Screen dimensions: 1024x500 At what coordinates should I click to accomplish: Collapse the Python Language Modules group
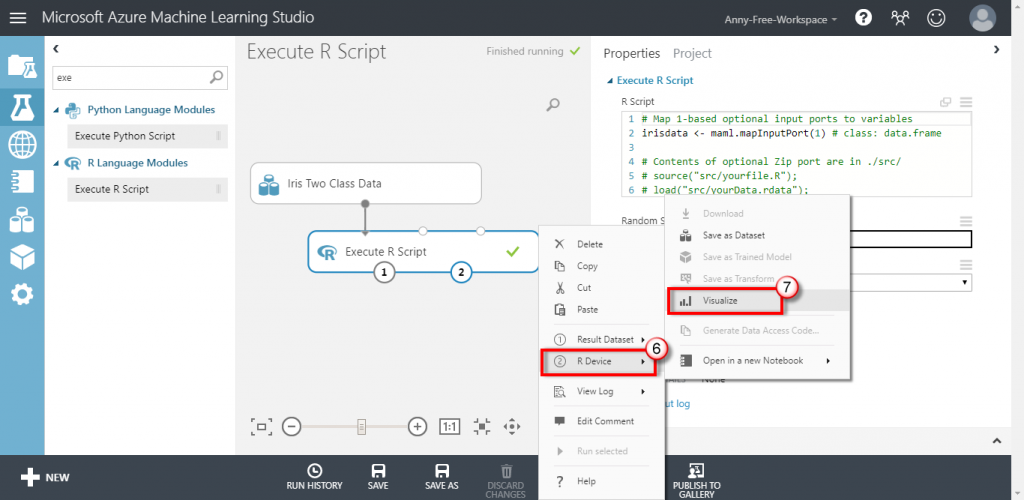coord(56,110)
